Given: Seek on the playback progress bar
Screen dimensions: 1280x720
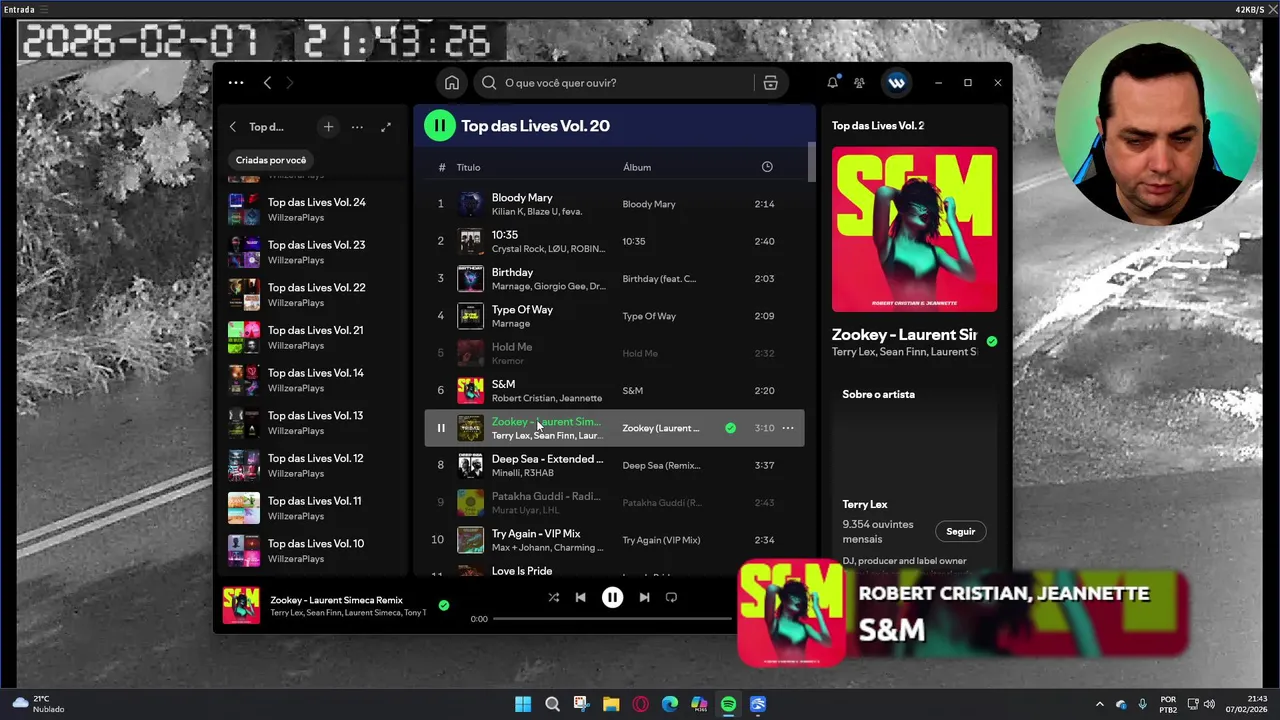Looking at the screenshot, I should pos(613,619).
